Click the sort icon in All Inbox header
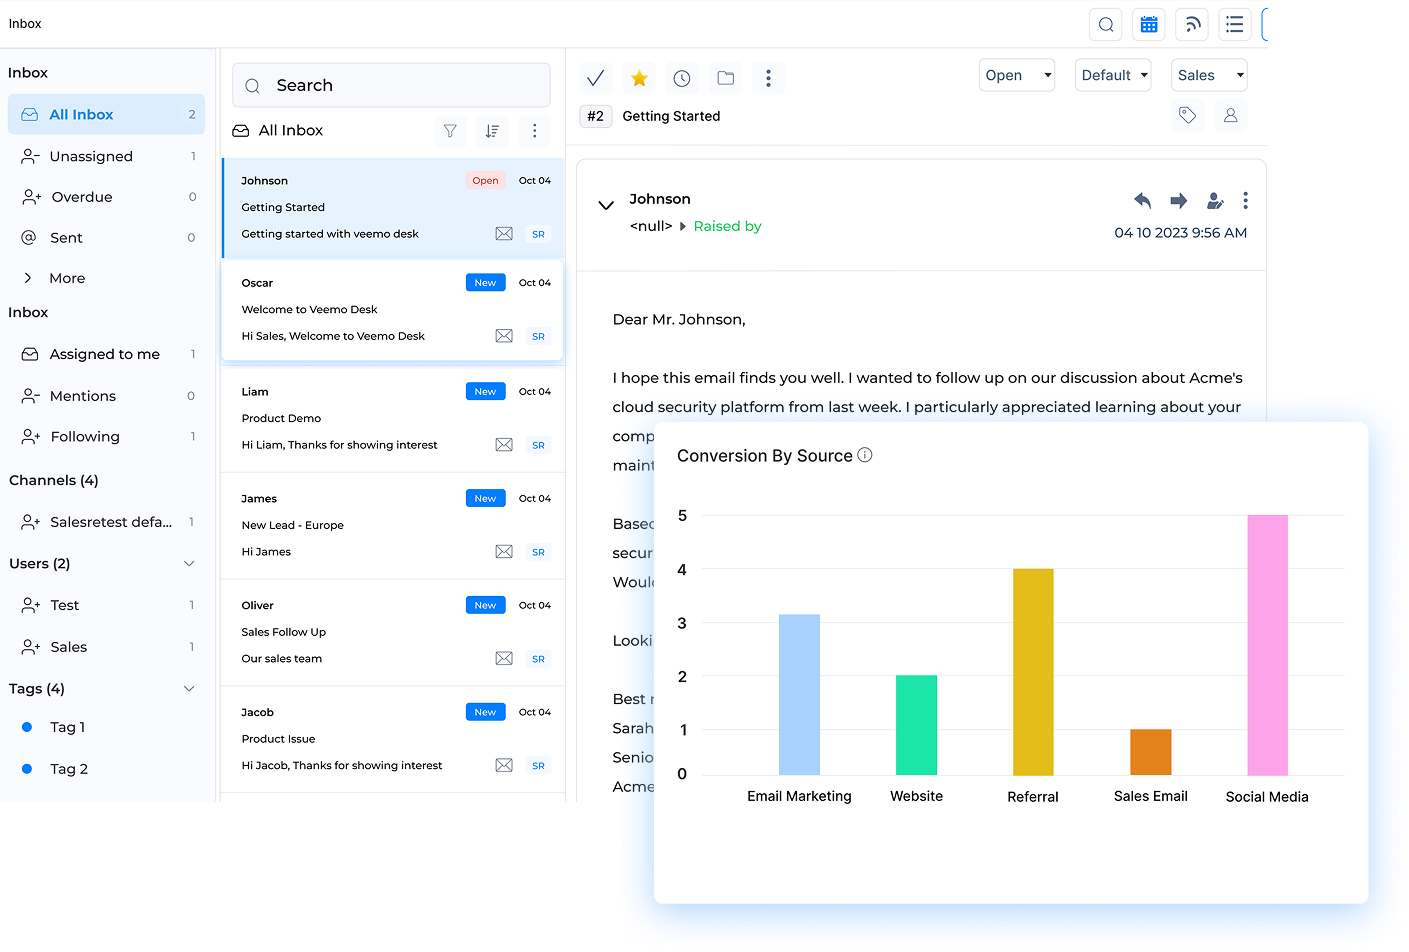 492,131
